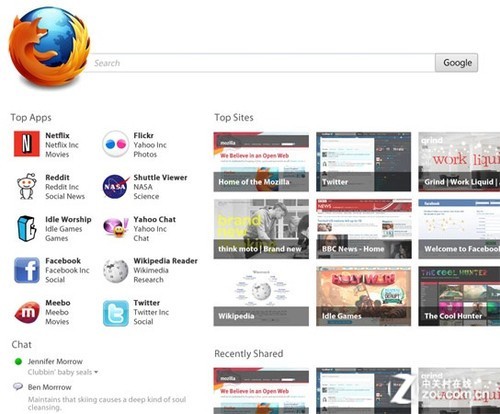Click Photos category under Flickr
The image size is (500, 414).
click(145, 154)
